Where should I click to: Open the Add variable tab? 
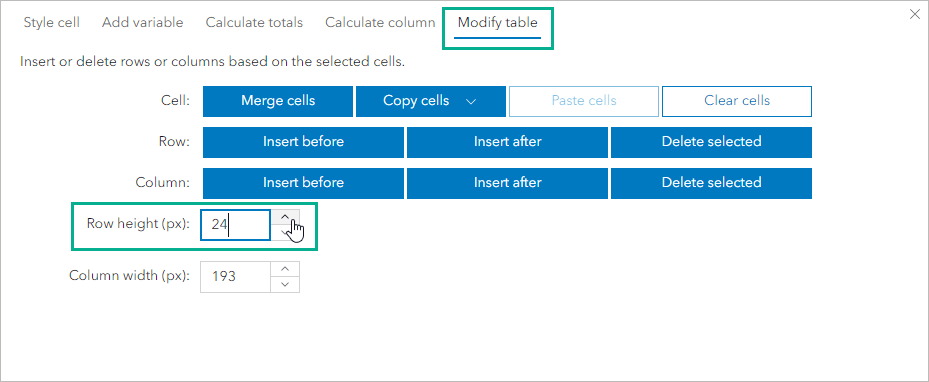tap(142, 23)
